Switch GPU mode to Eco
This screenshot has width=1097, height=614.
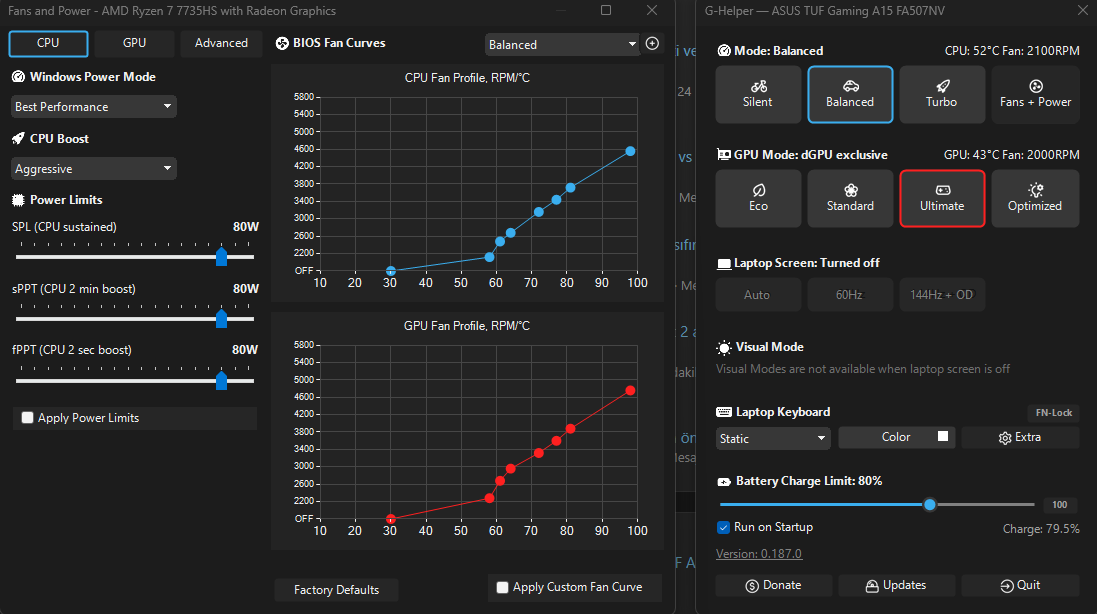pos(758,199)
